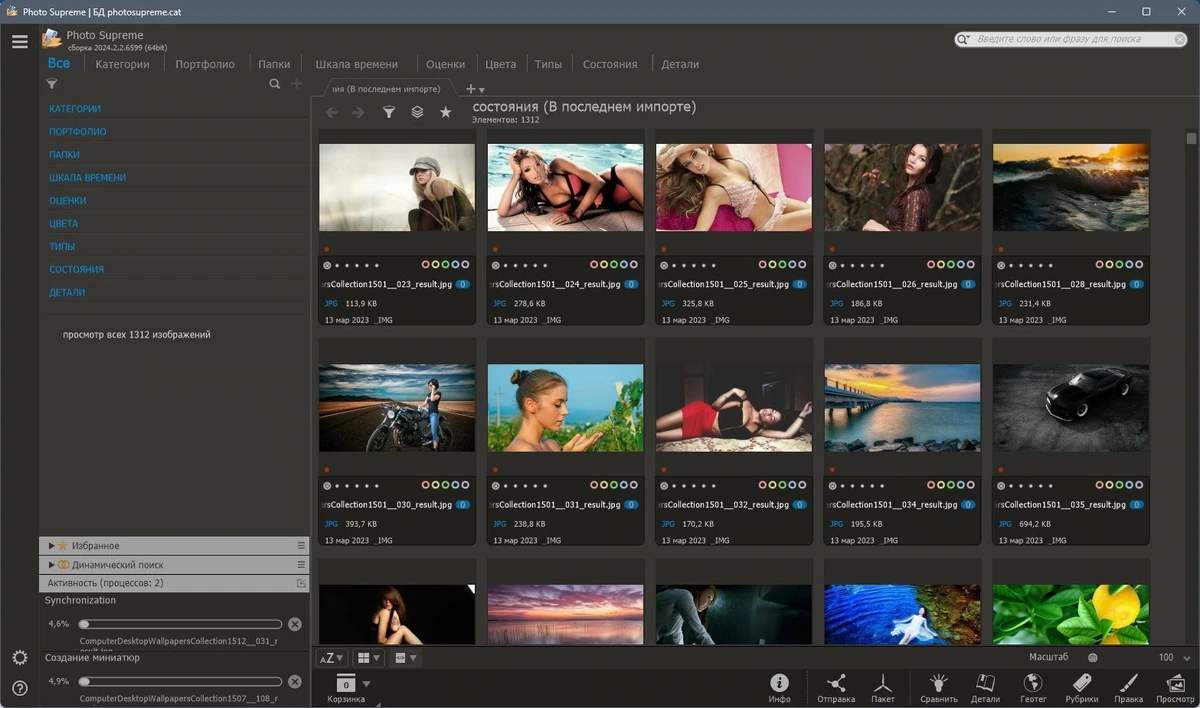Open the bottom Детали book icon

coord(985,687)
